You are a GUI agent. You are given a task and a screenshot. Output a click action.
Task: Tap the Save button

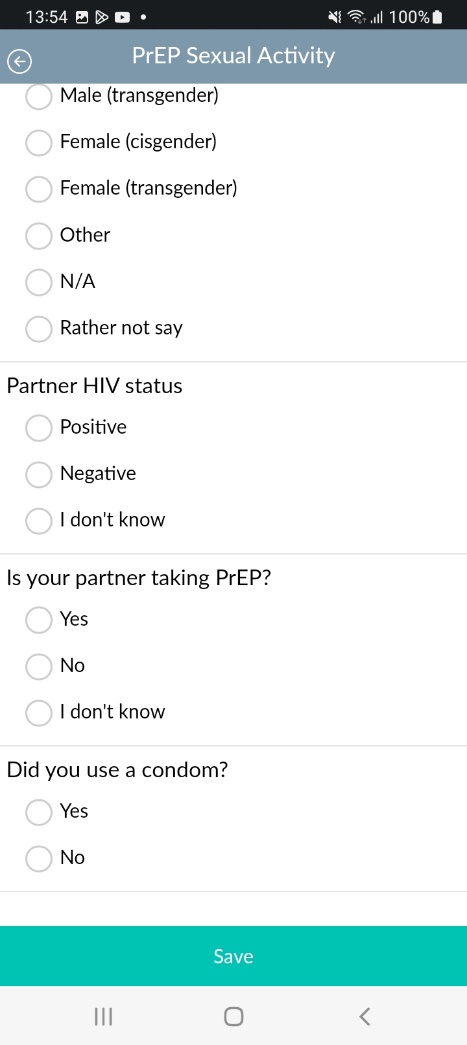[x=233, y=956]
